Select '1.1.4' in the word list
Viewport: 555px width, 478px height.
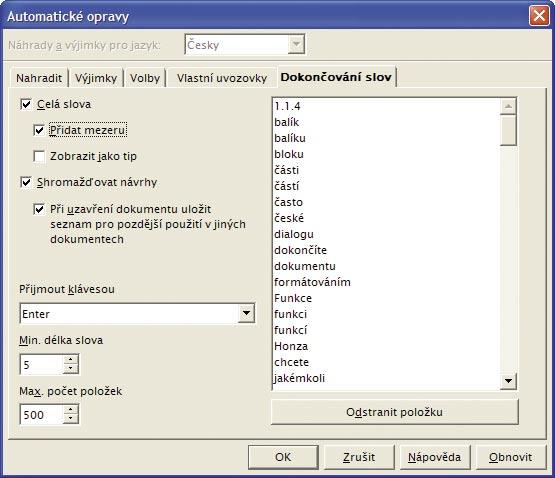pyautogui.click(x=387, y=106)
